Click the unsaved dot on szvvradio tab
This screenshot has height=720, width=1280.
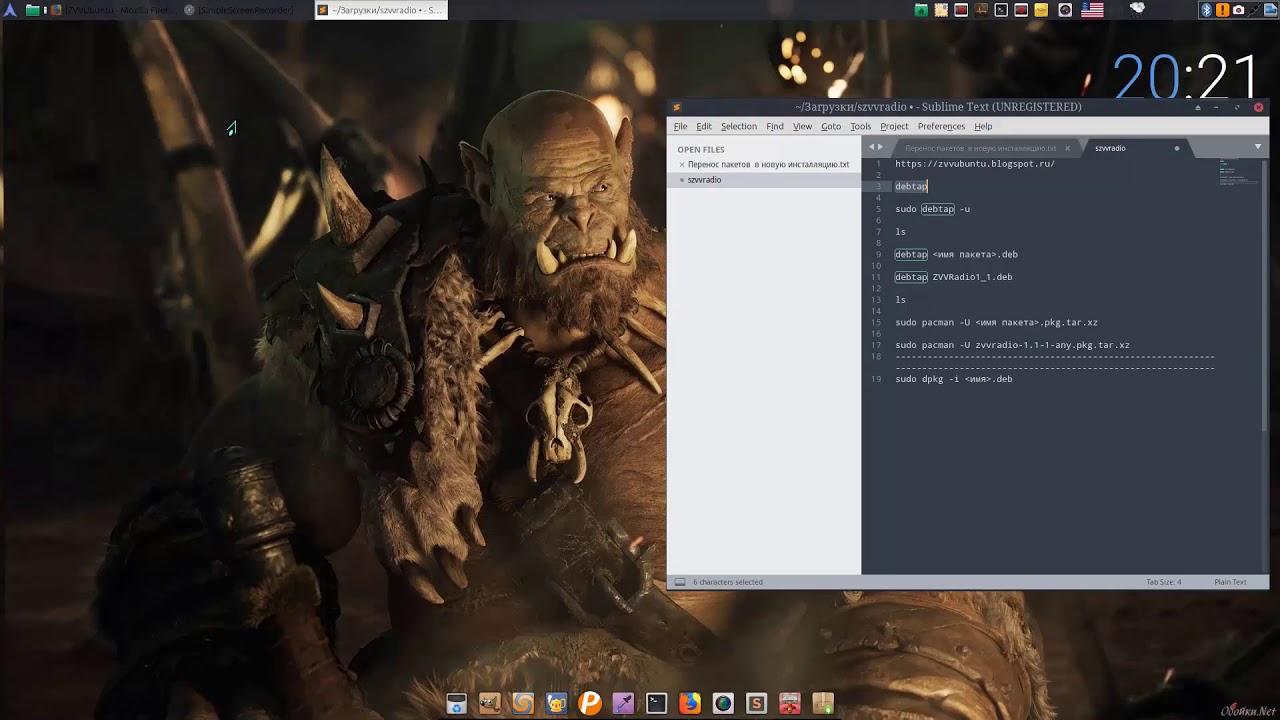pos(1176,148)
